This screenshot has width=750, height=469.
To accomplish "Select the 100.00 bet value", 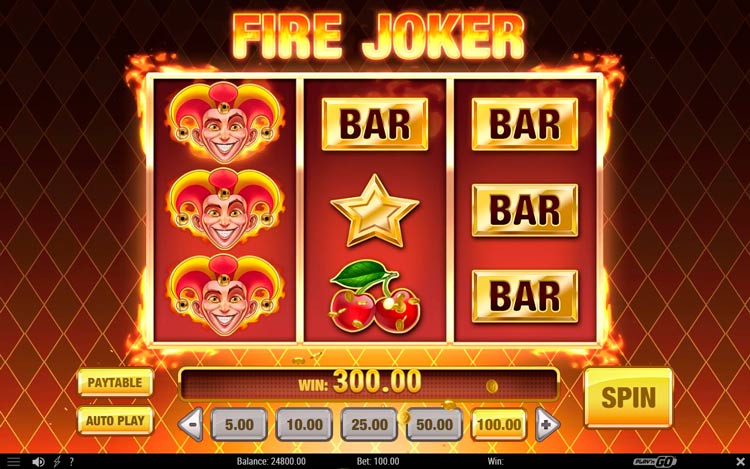I will (x=499, y=425).
